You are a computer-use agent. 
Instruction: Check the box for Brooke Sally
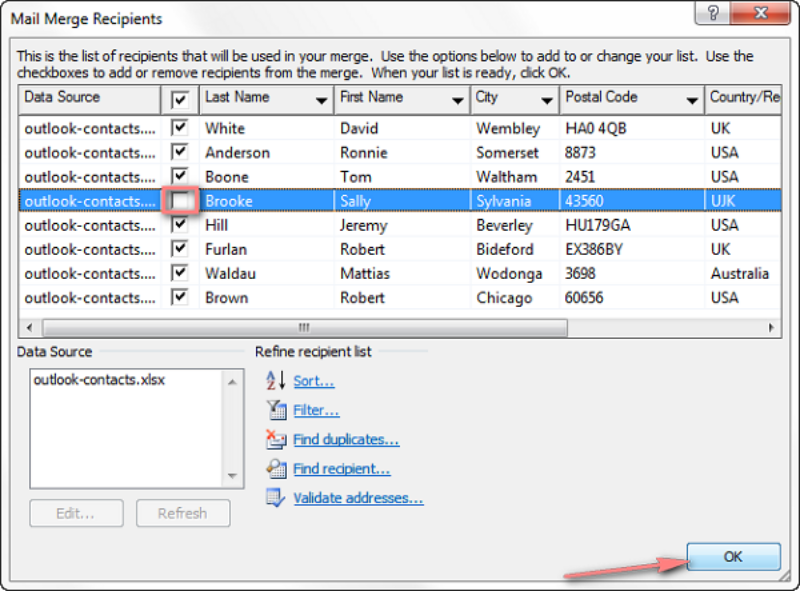click(x=180, y=201)
